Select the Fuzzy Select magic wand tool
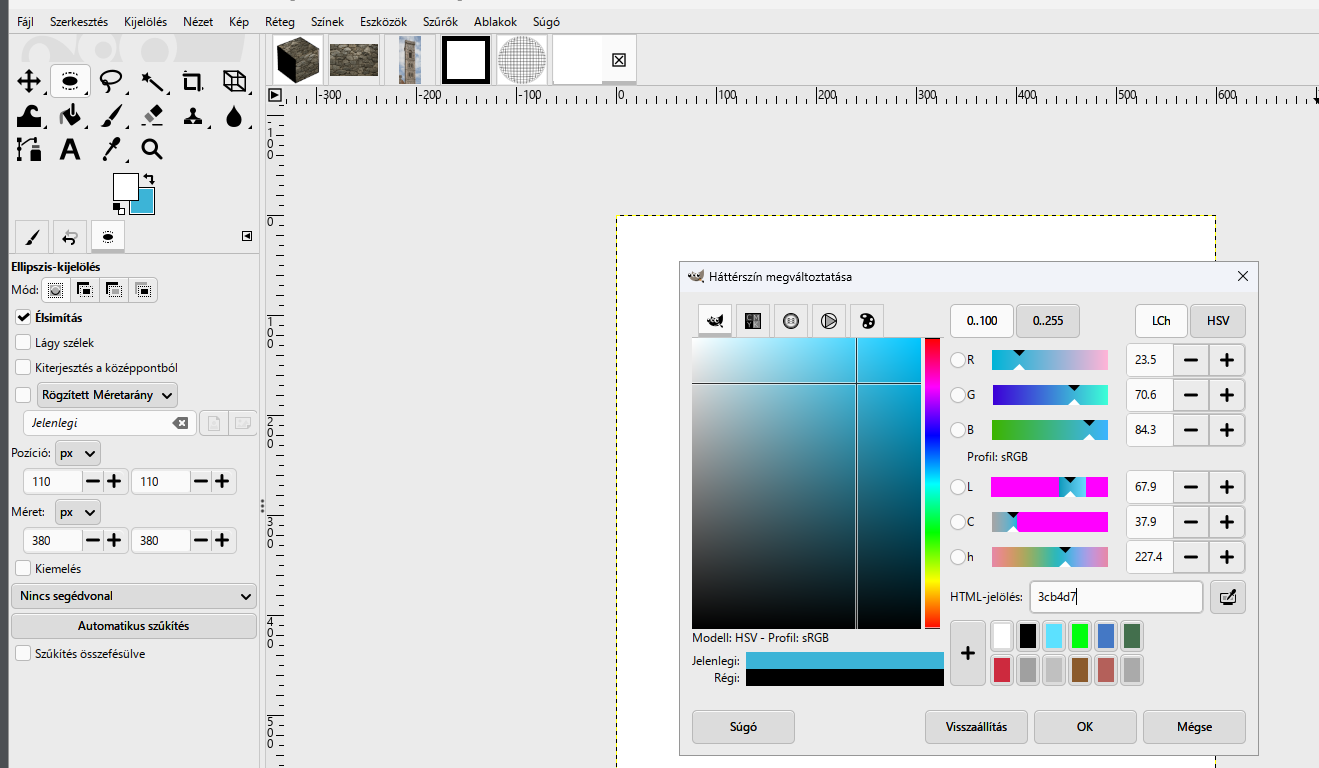The image size is (1319, 768). pos(152,81)
